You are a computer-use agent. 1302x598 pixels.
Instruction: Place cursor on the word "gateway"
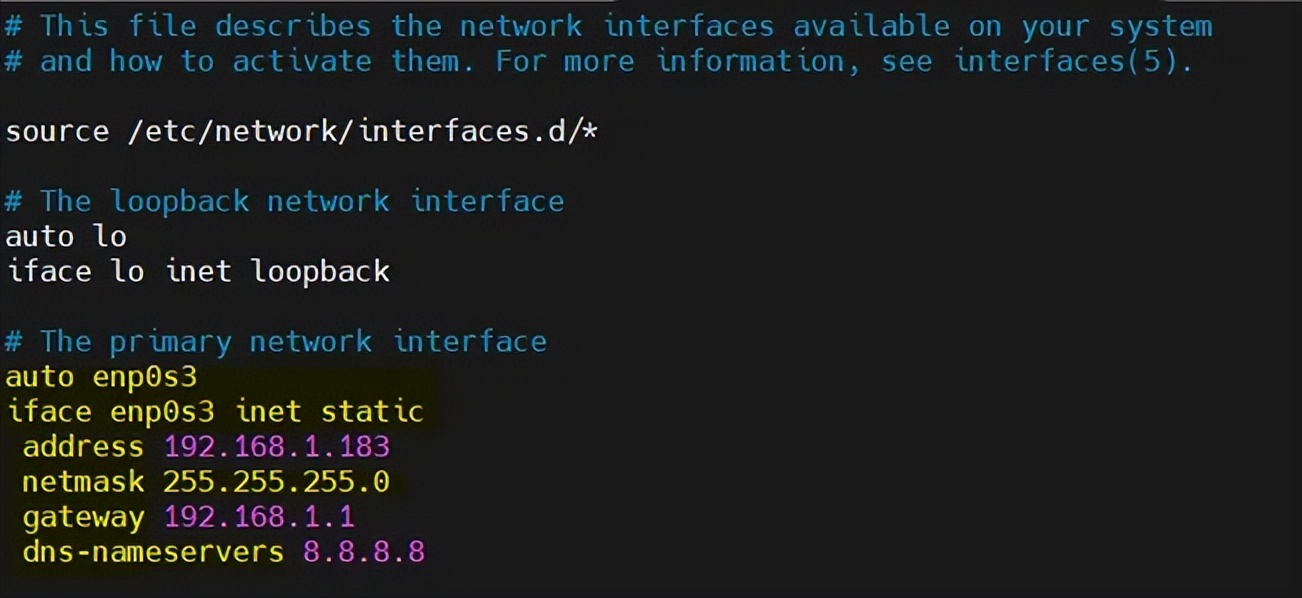coord(83,517)
